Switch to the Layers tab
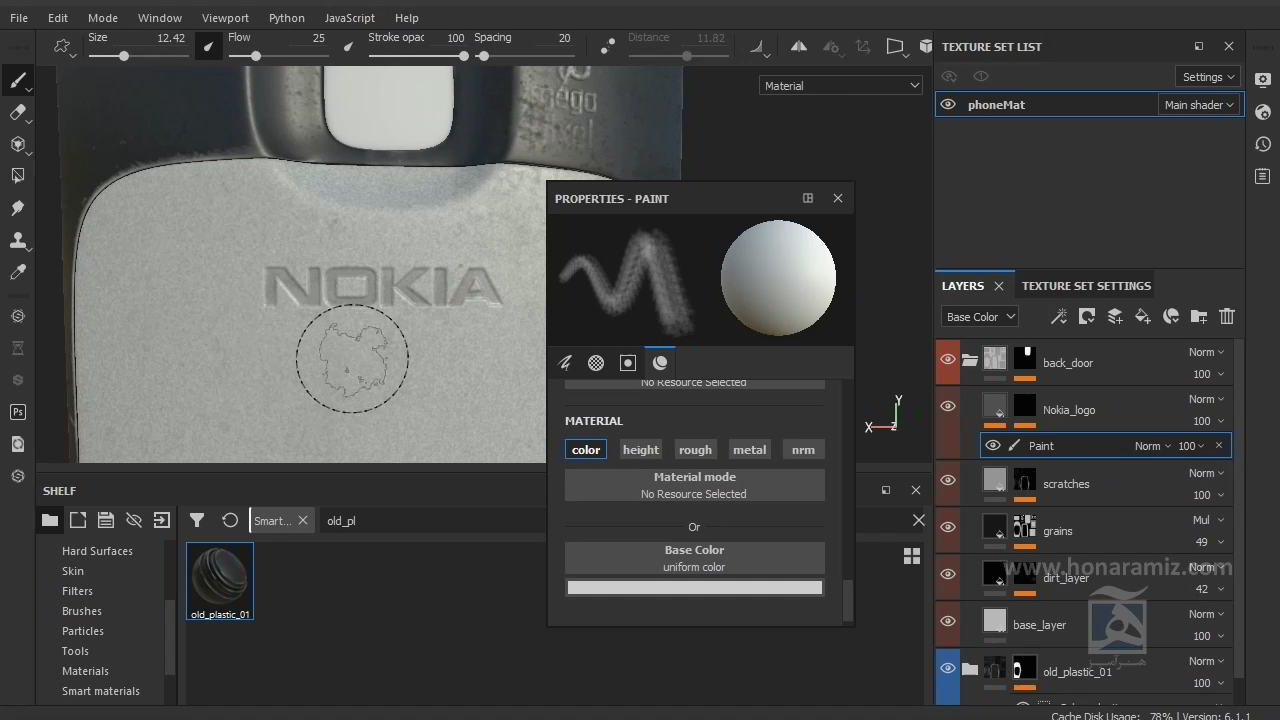The image size is (1280, 720). [963, 286]
